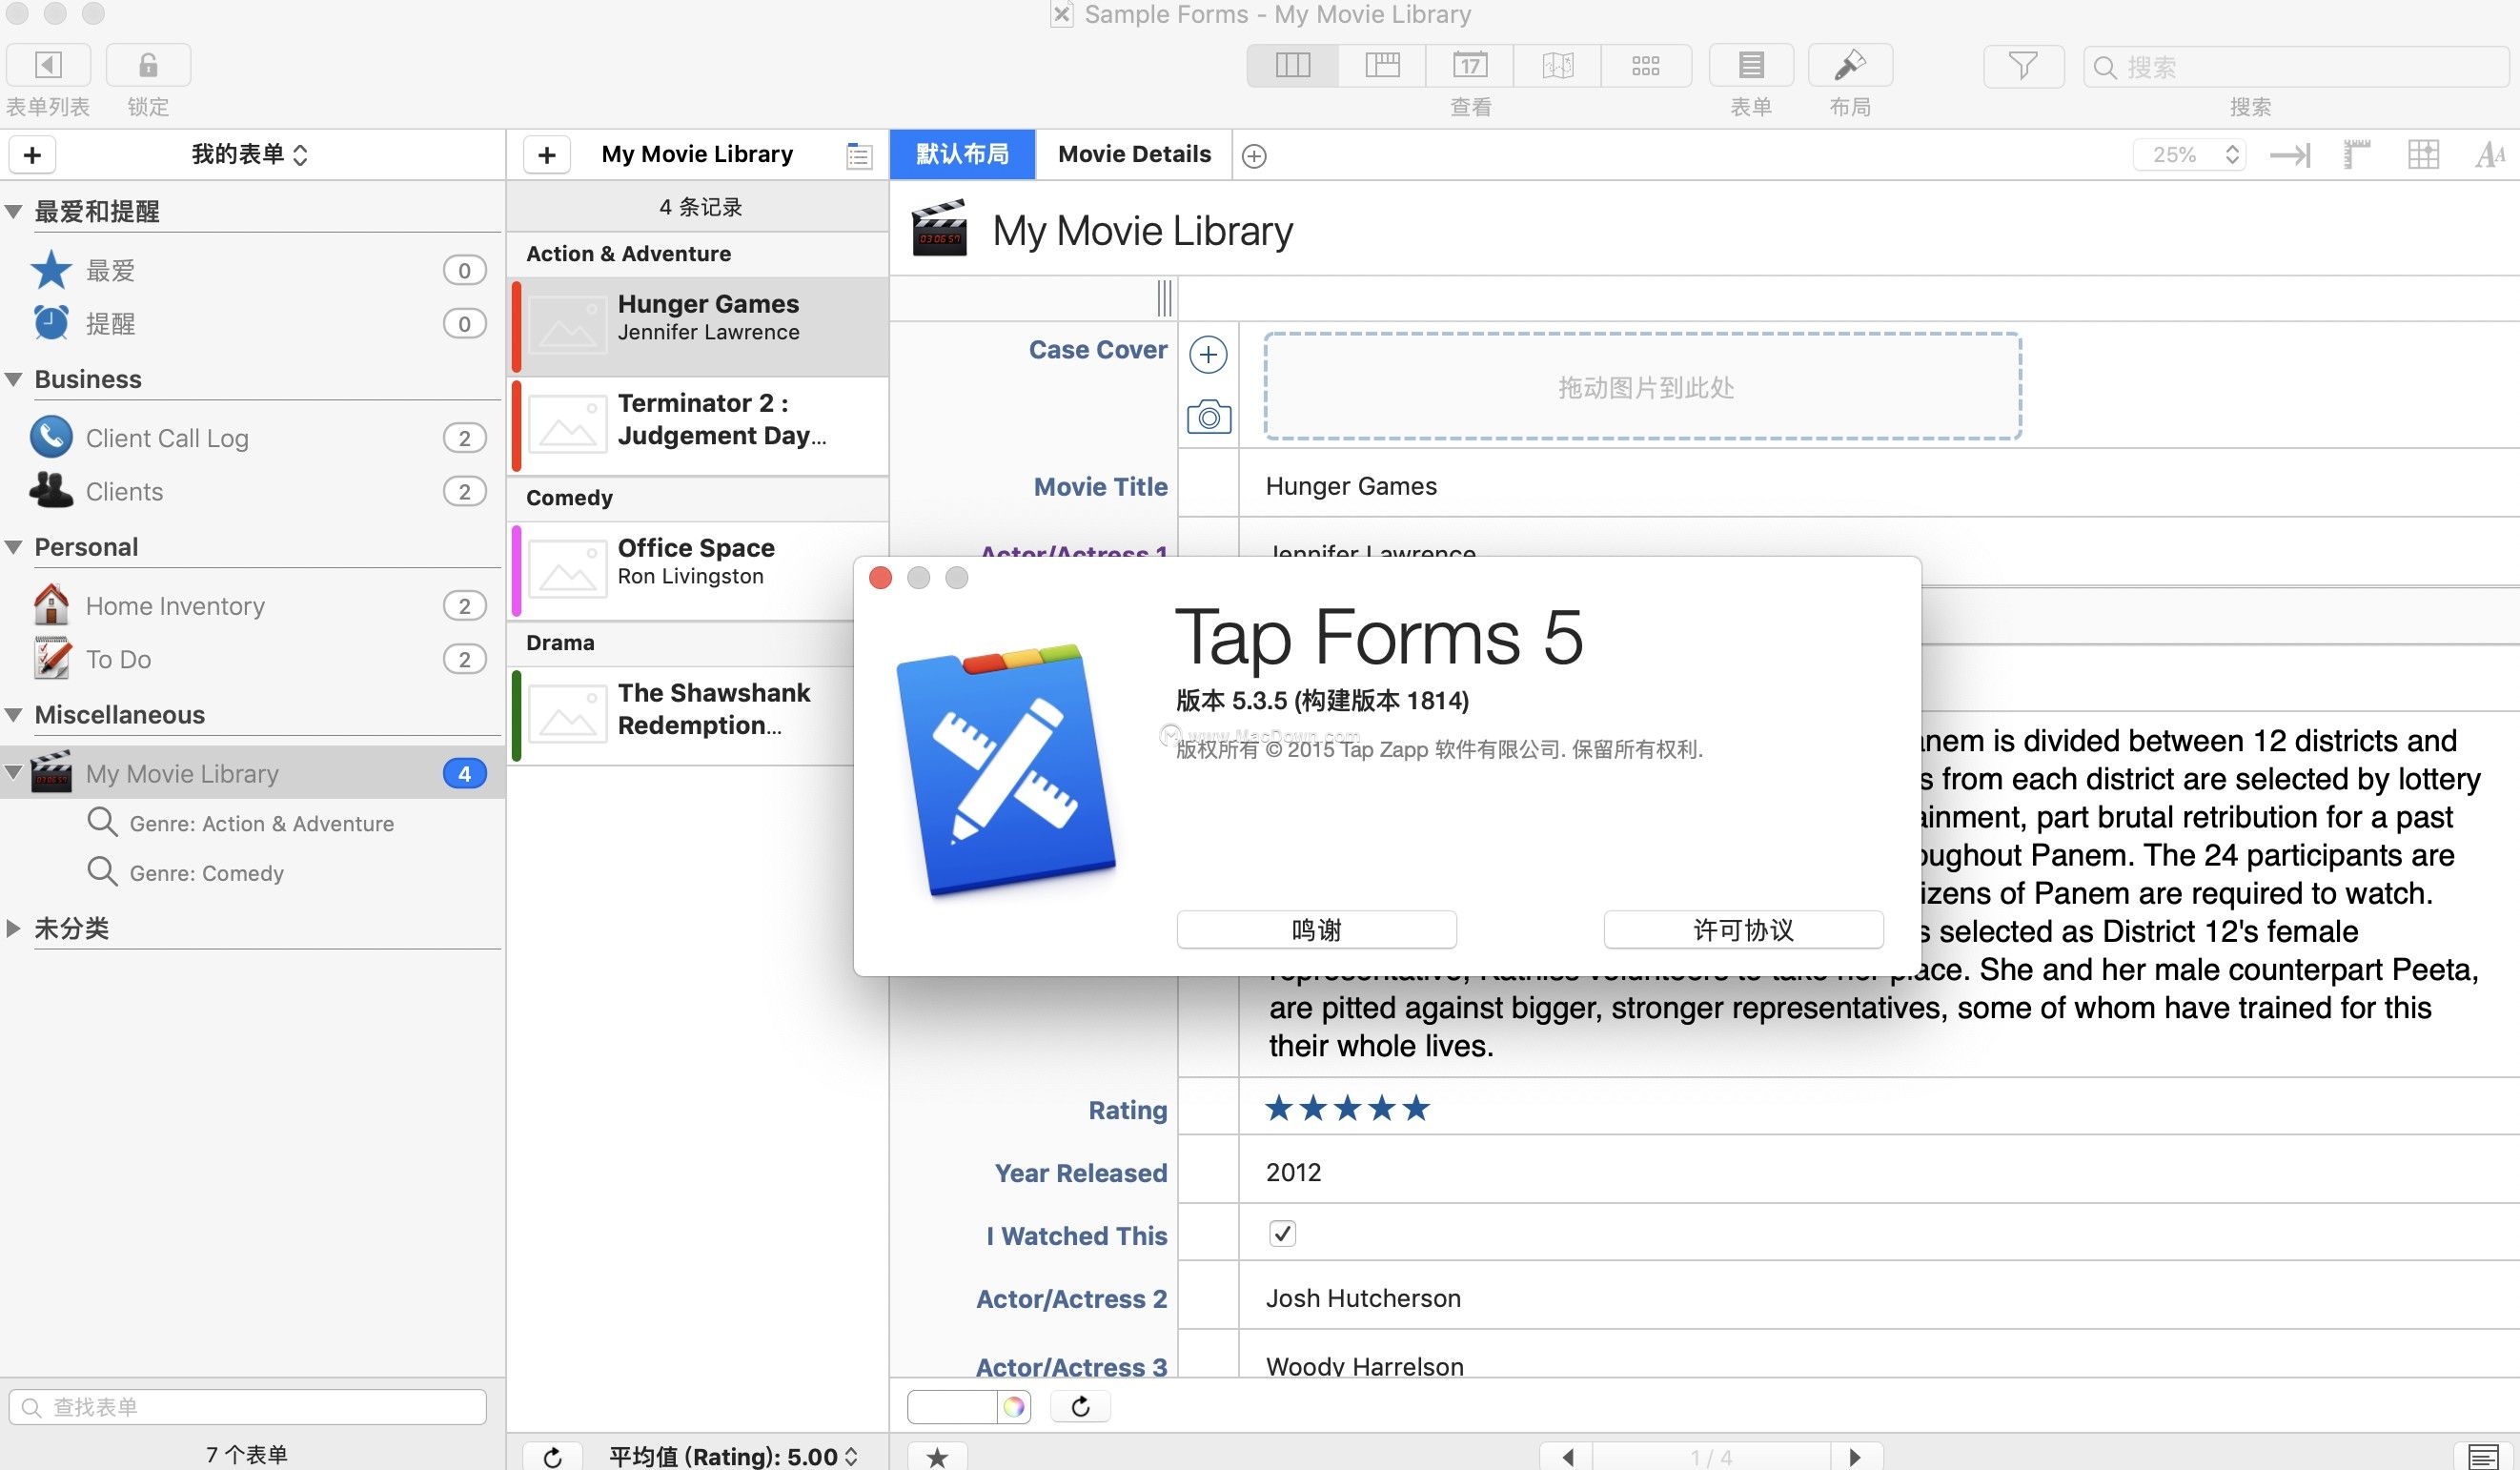Image resolution: width=2520 pixels, height=1470 pixels.
Task: Select the 默认布局 tab
Action: click(x=962, y=155)
